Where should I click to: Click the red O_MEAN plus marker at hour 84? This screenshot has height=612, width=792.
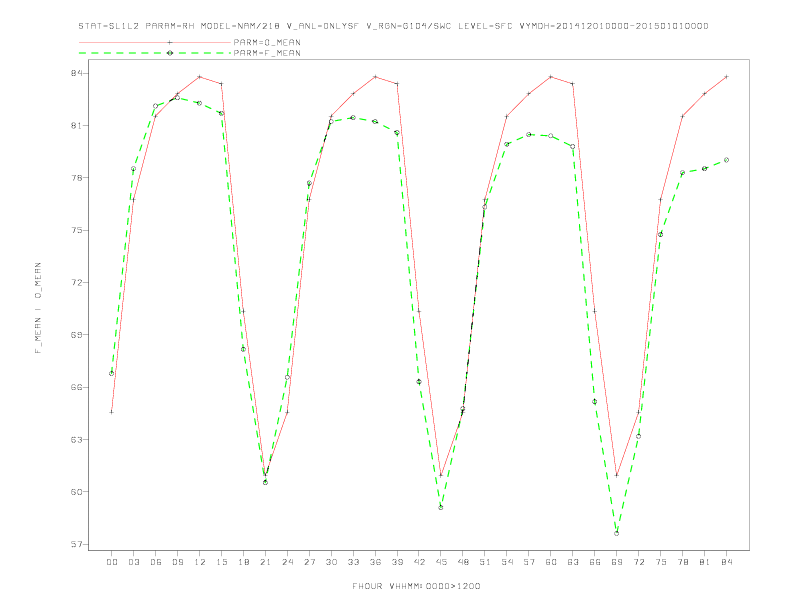[x=727, y=77]
